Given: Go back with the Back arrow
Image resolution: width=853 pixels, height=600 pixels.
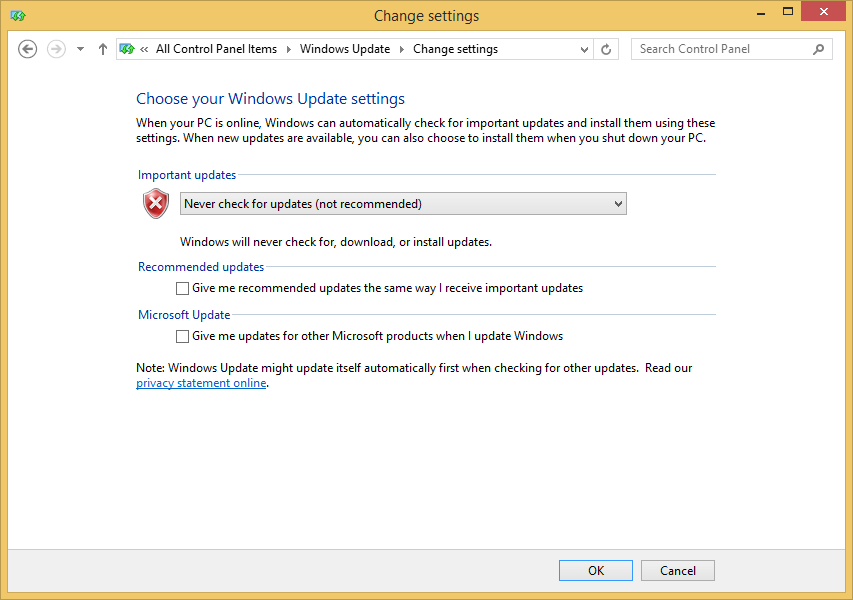Looking at the screenshot, I should click(27, 49).
